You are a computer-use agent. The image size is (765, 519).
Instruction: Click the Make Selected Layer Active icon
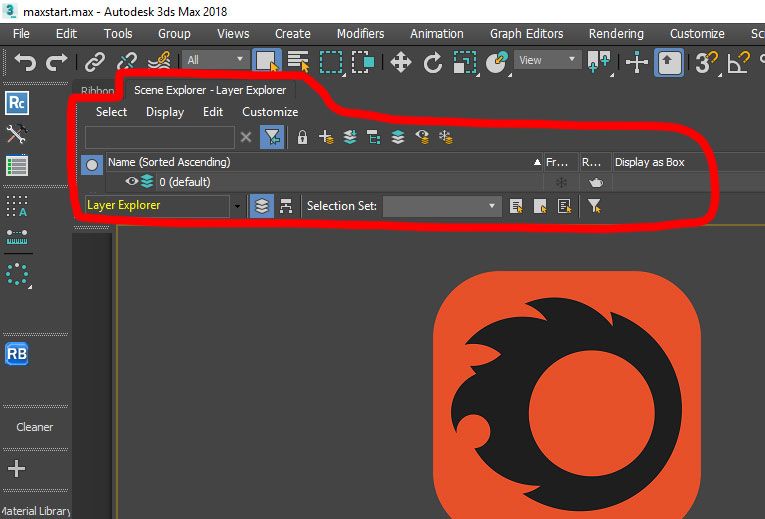(x=398, y=137)
